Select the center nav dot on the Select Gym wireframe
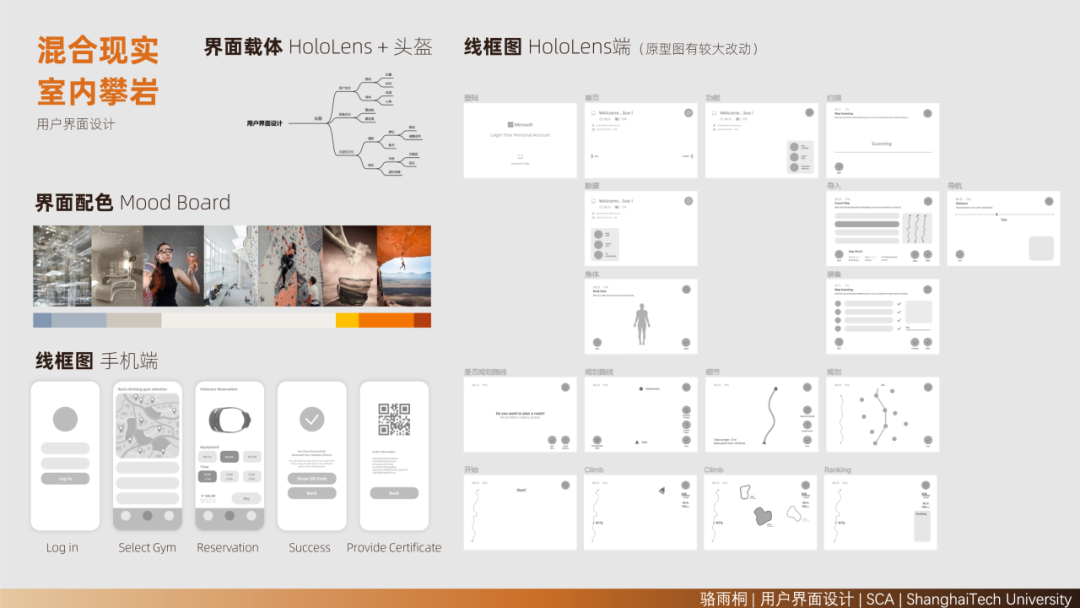 [x=147, y=516]
